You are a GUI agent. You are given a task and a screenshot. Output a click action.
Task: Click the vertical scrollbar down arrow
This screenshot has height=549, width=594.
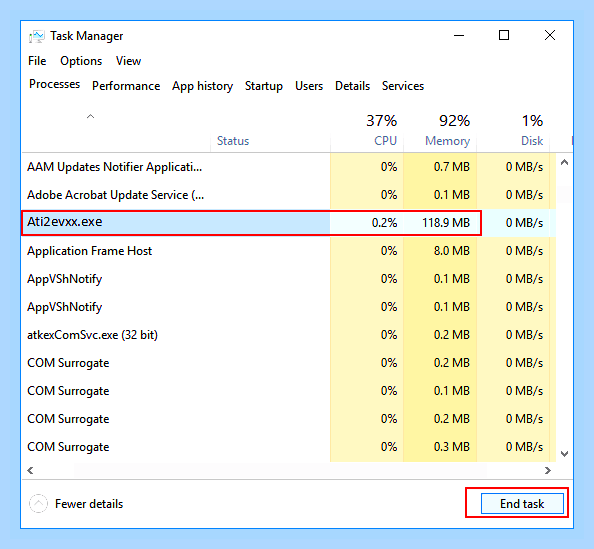[564, 454]
